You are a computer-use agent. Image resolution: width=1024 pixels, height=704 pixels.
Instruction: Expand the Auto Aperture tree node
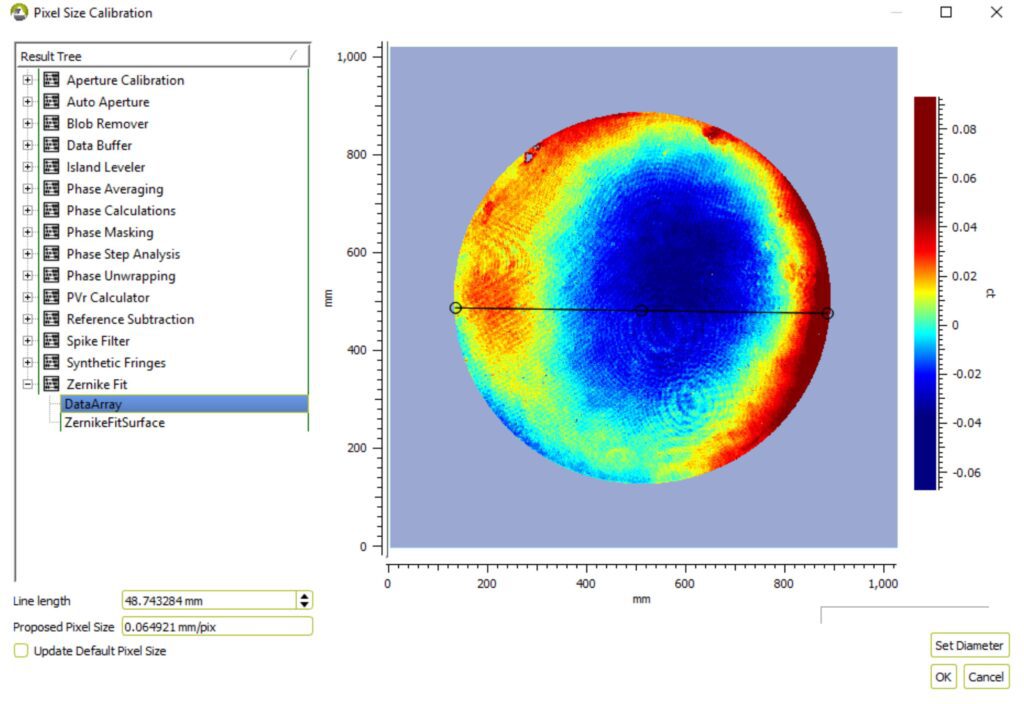(27, 102)
